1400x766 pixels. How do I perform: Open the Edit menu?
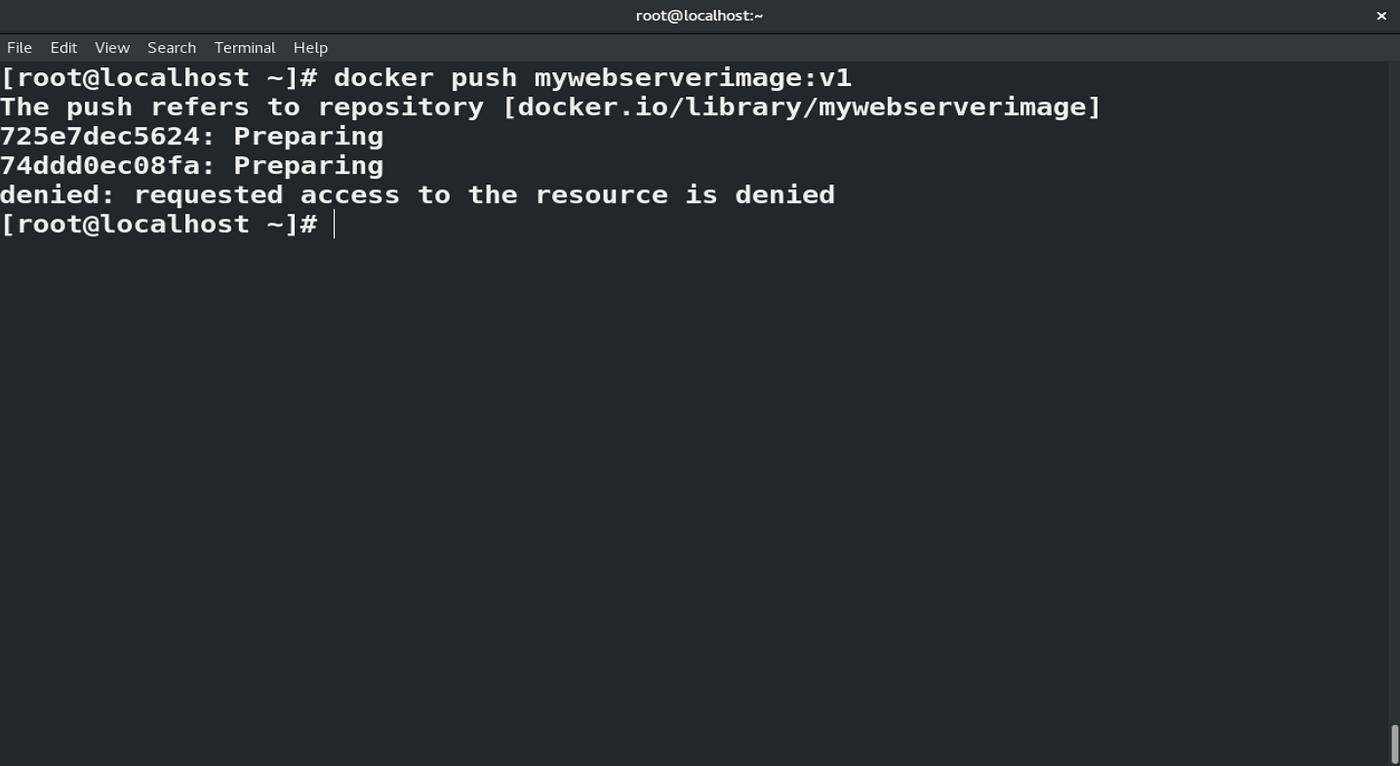pos(62,47)
